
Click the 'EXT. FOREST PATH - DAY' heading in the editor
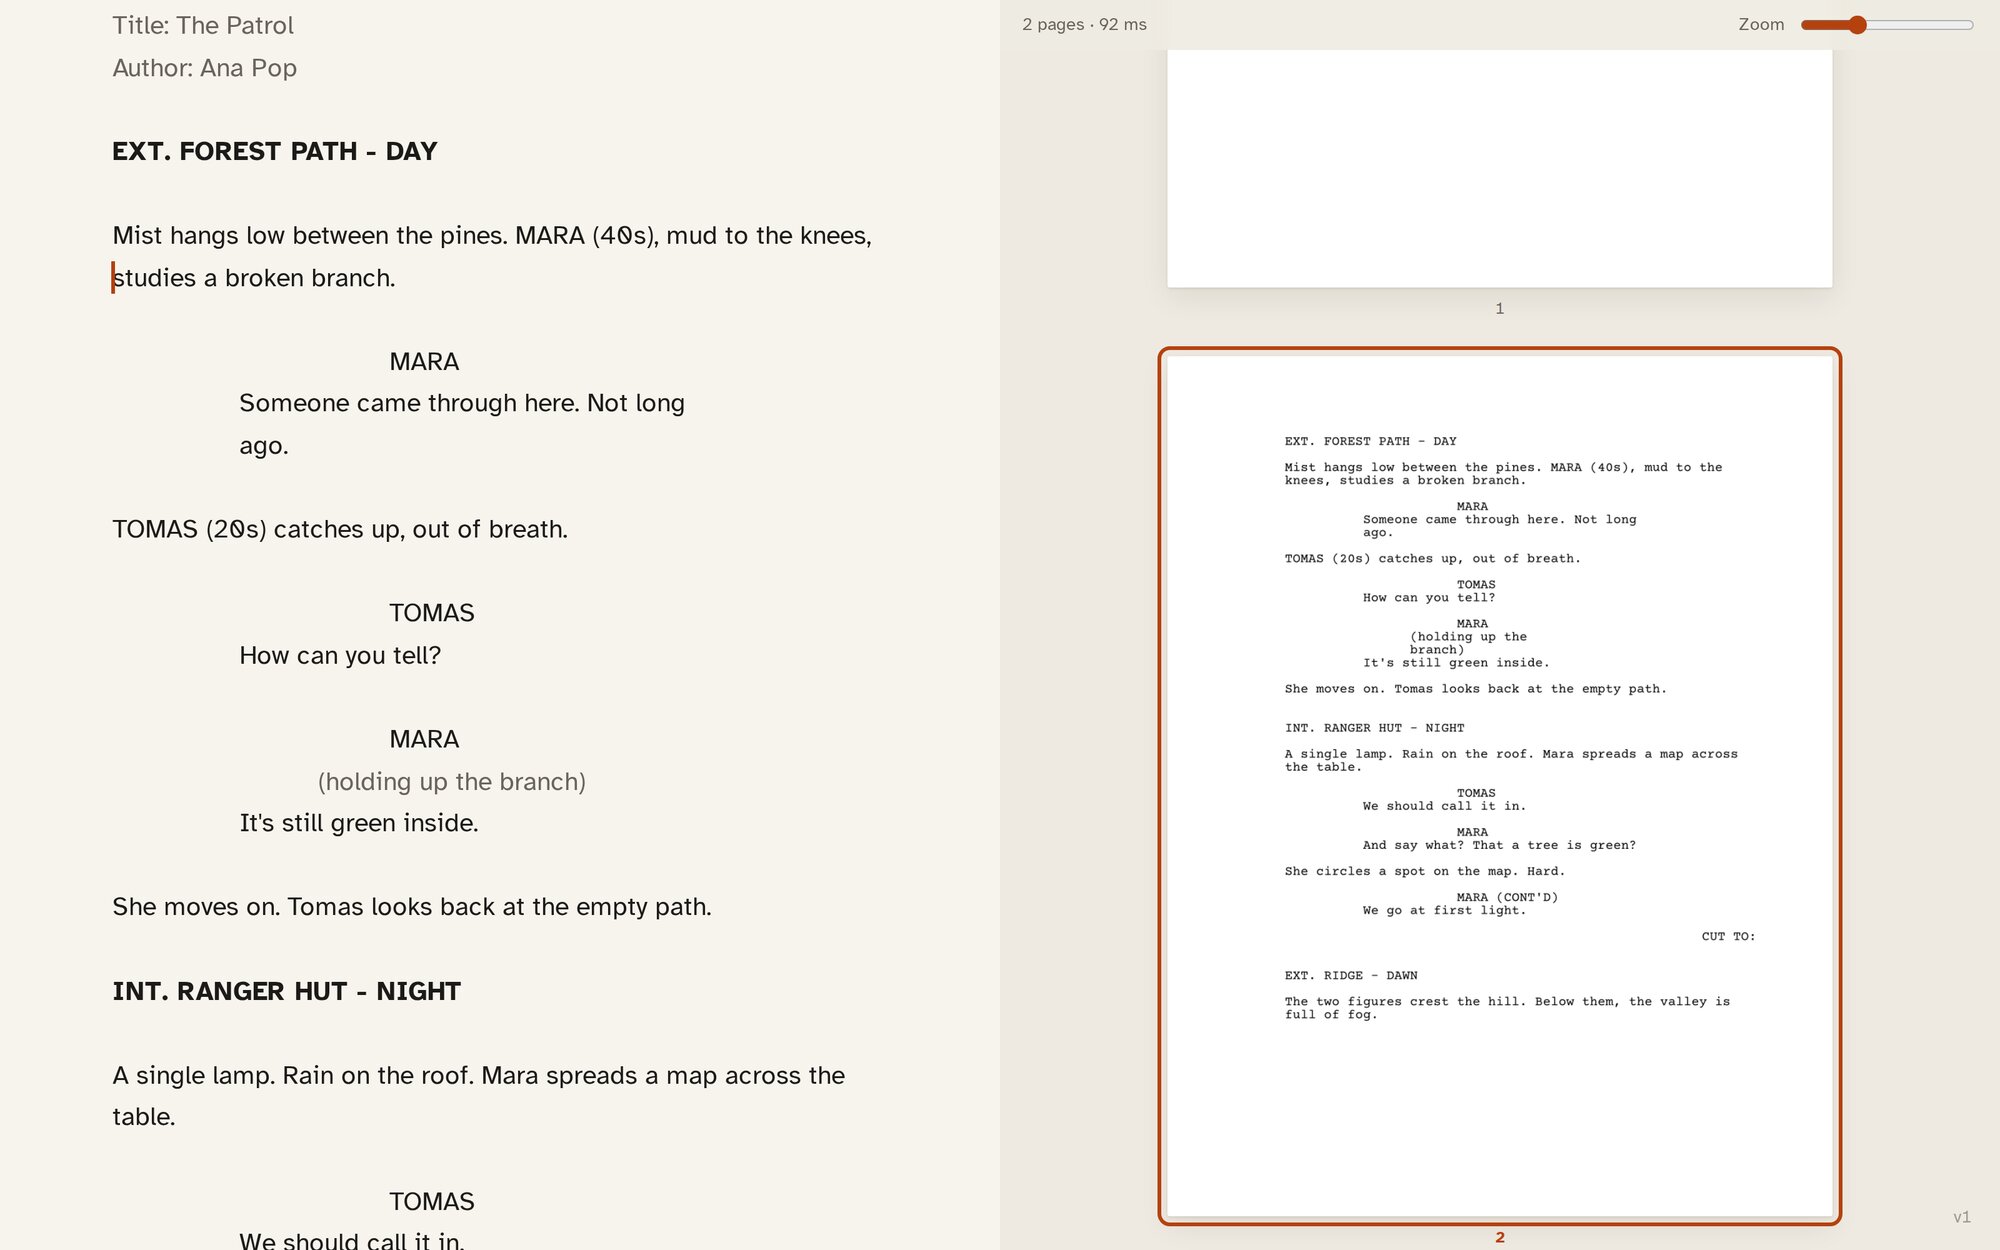[275, 151]
